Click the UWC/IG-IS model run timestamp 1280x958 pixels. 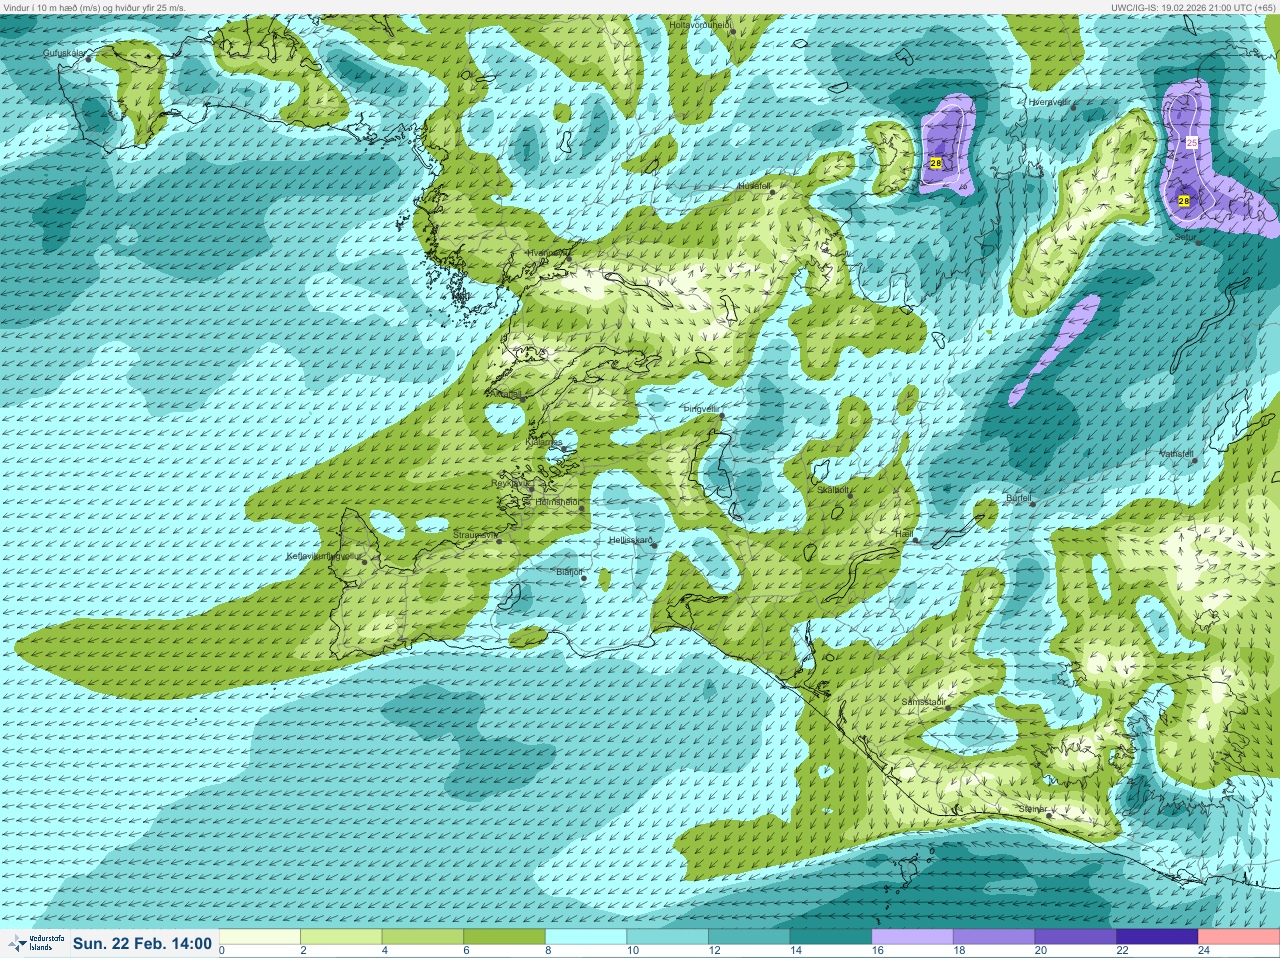(x=1194, y=7)
